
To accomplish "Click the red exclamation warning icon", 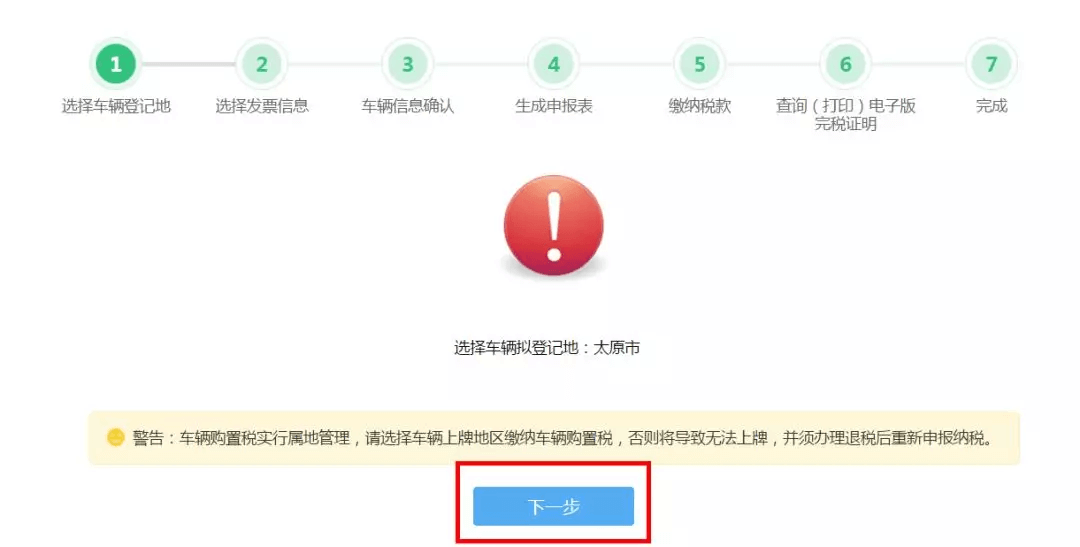I will pyautogui.click(x=554, y=226).
